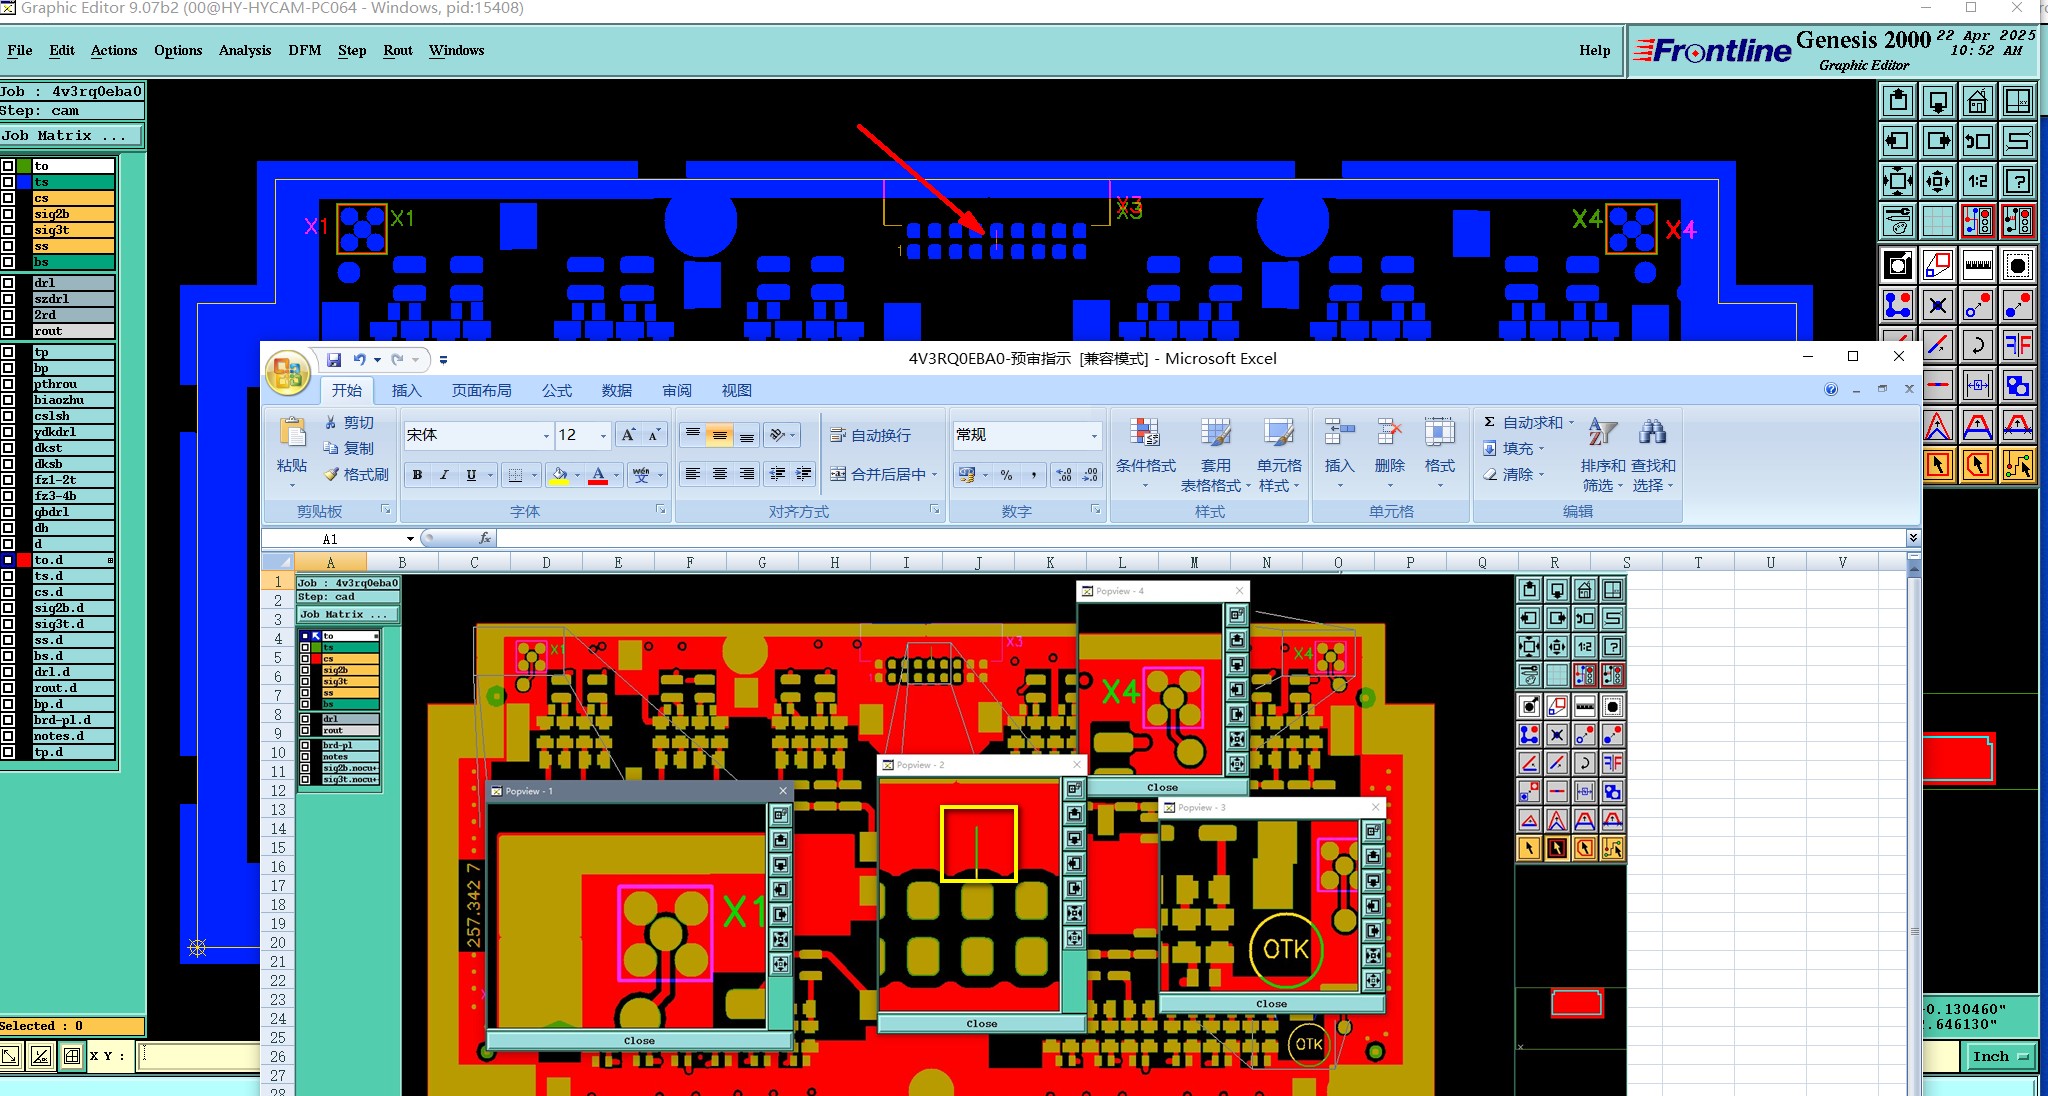Screen dimensions: 2048x1096
Task: Click the 1:2 zoom scale icon
Action: tap(1977, 181)
